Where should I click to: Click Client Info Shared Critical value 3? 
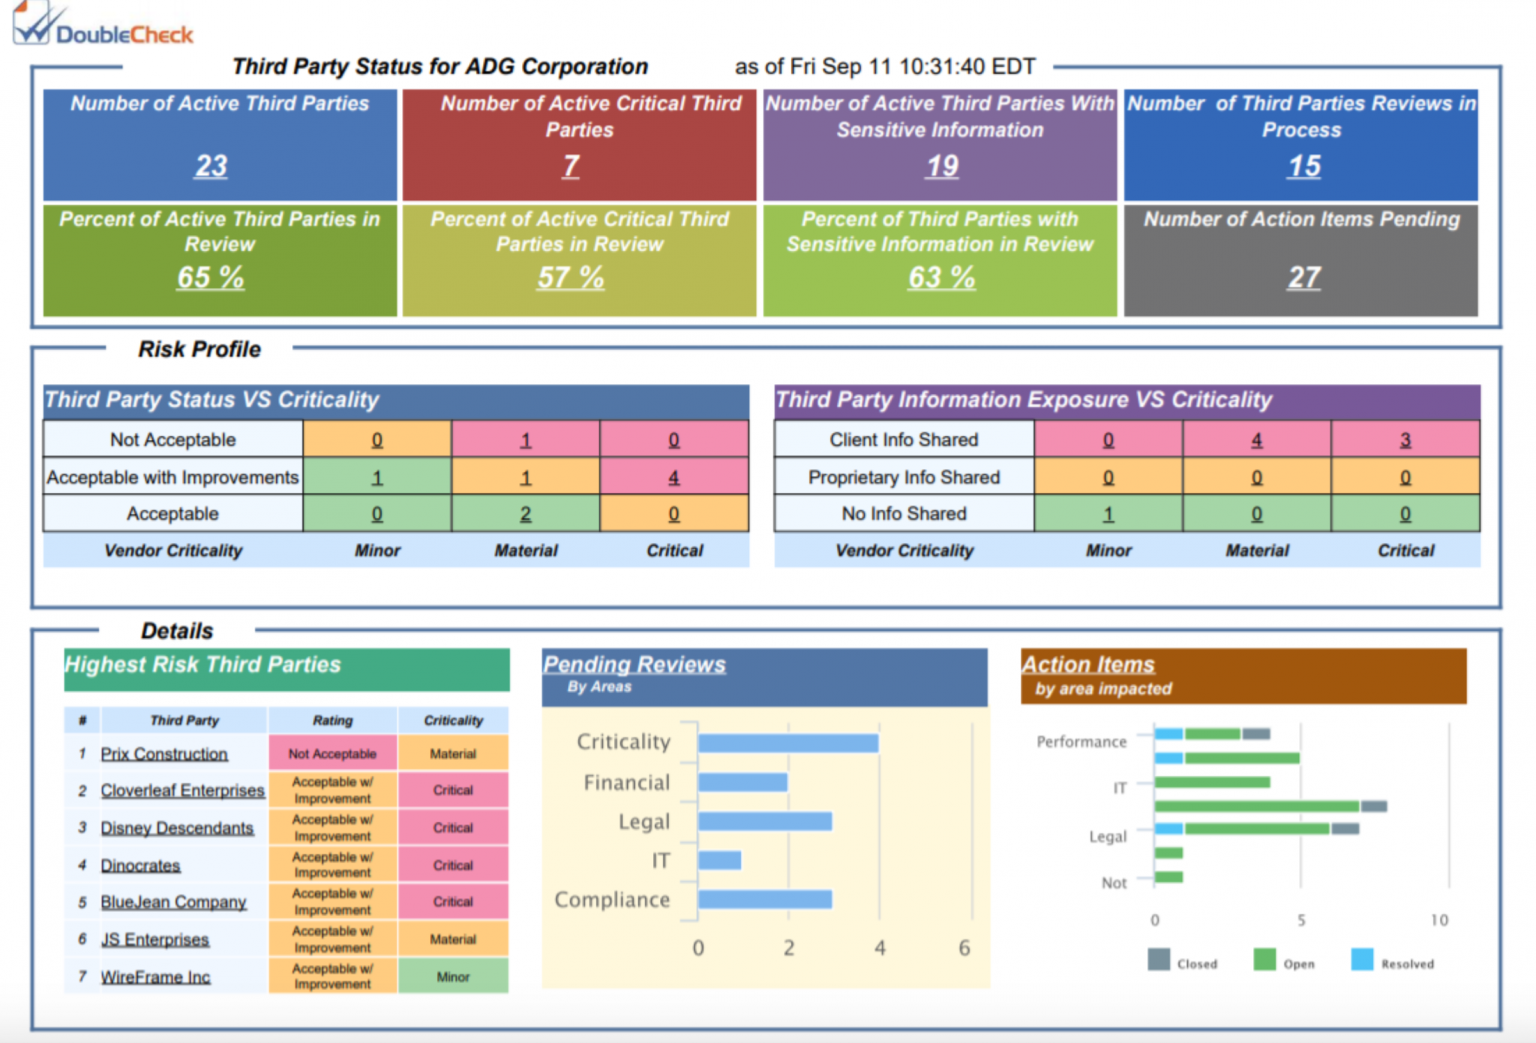tap(1405, 440)
